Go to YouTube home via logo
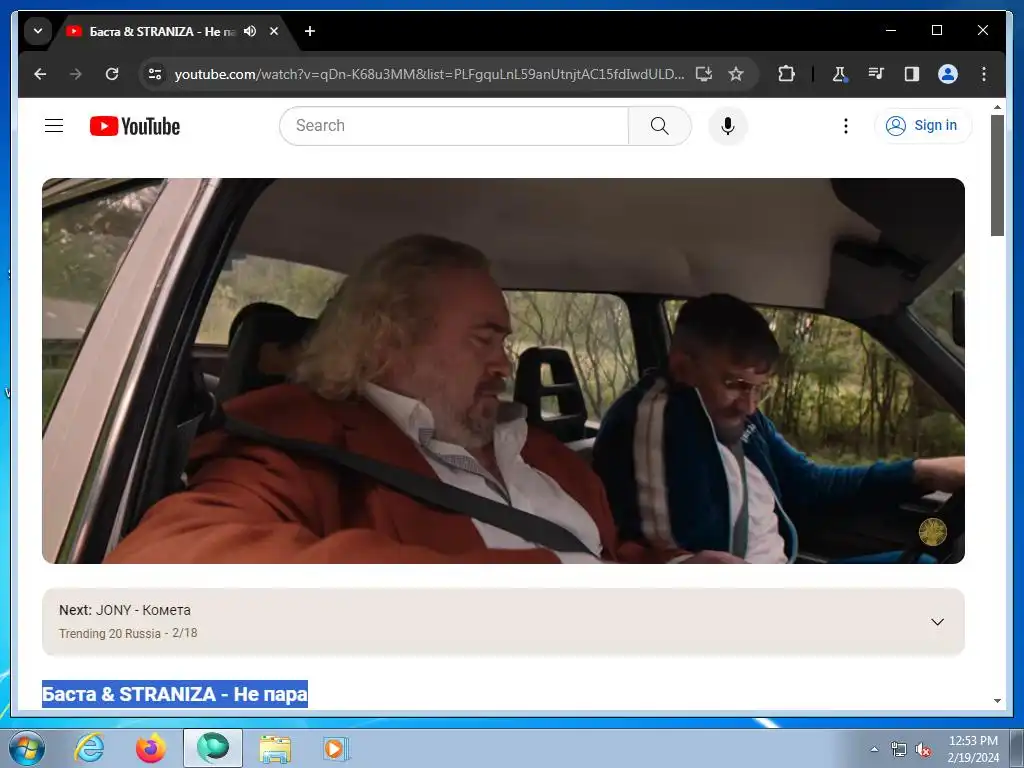Viewport: 1024px width, 768px height. tap(135, 126)
